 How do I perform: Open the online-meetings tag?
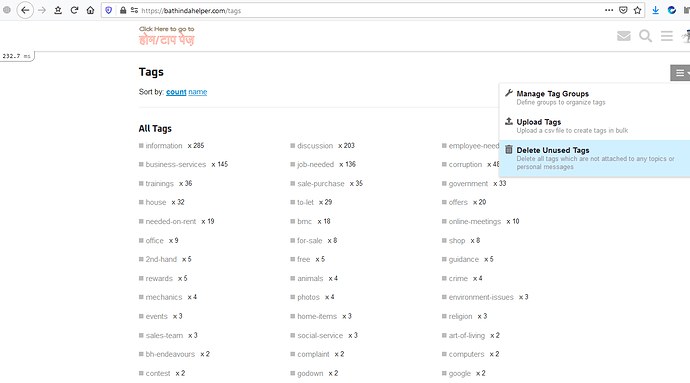tap(475, 221)
